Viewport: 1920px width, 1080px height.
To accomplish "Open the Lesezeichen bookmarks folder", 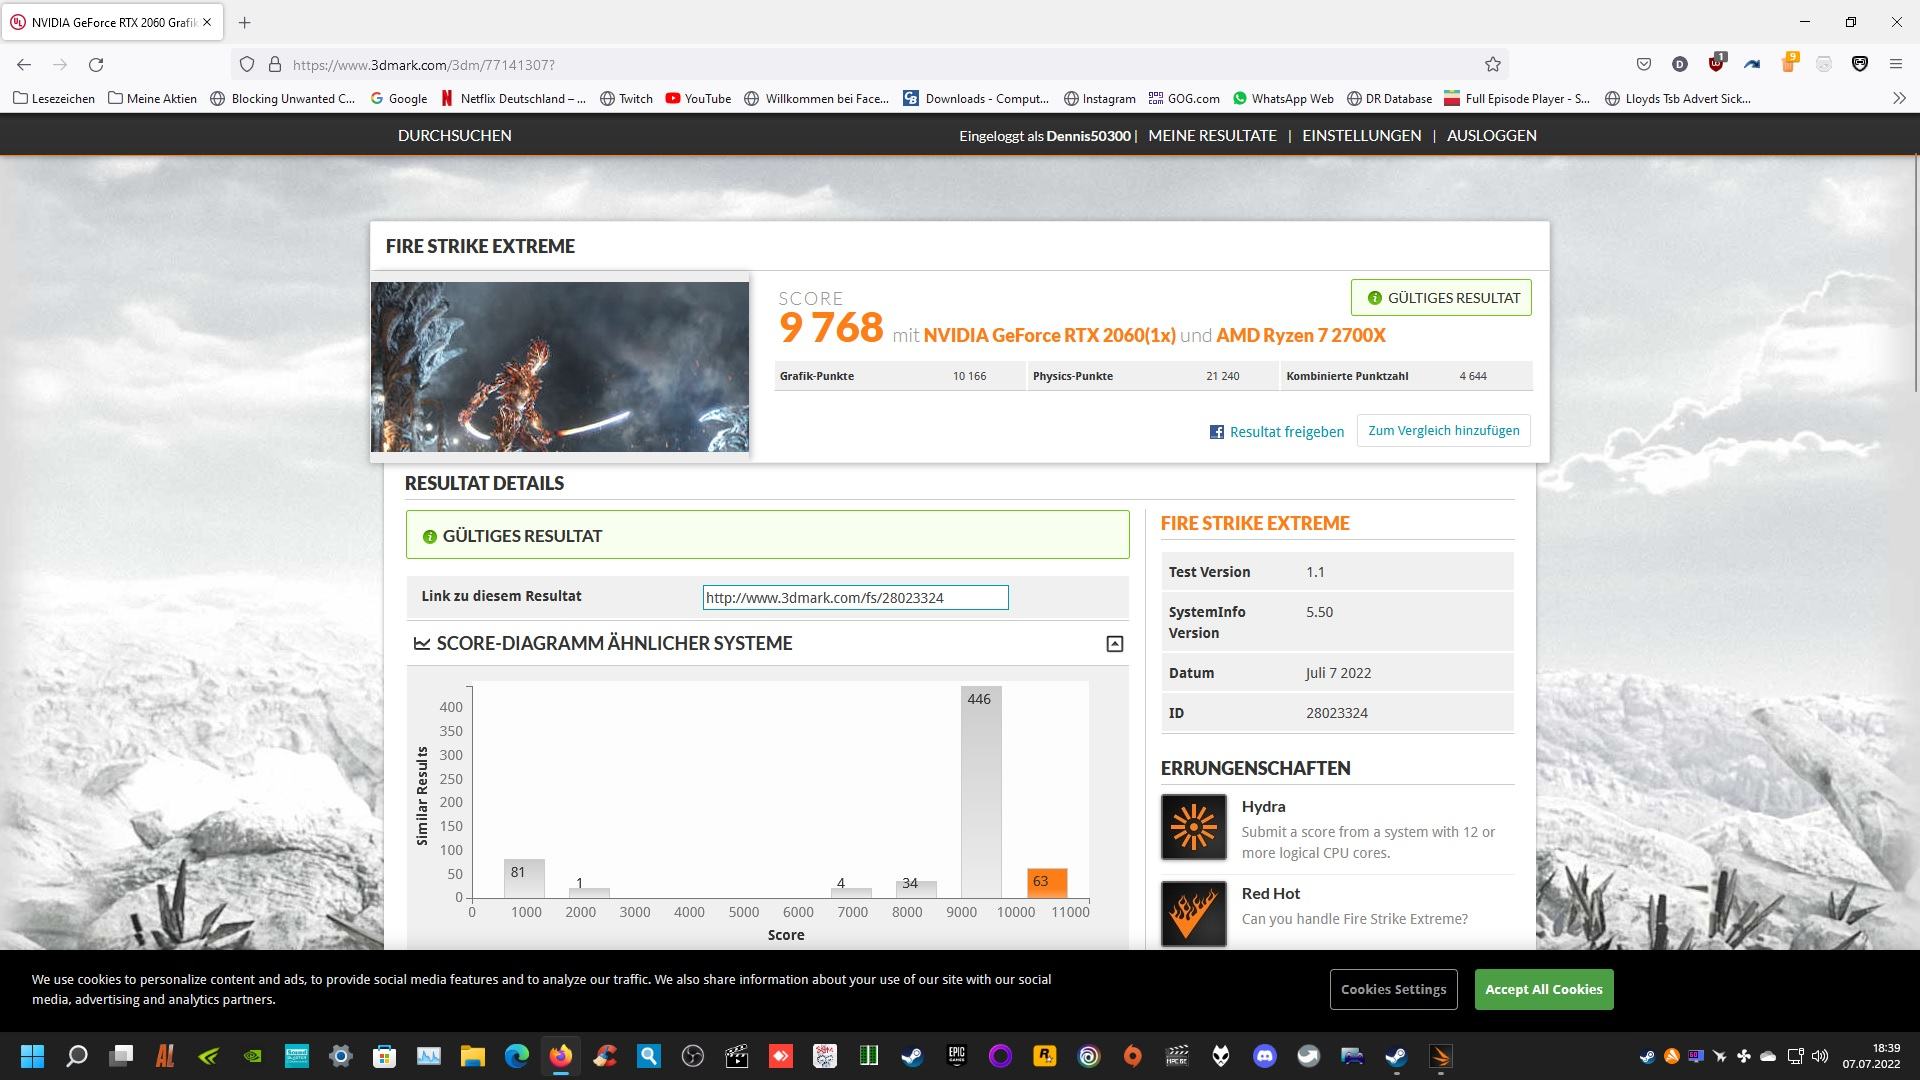I will point(54,98).
